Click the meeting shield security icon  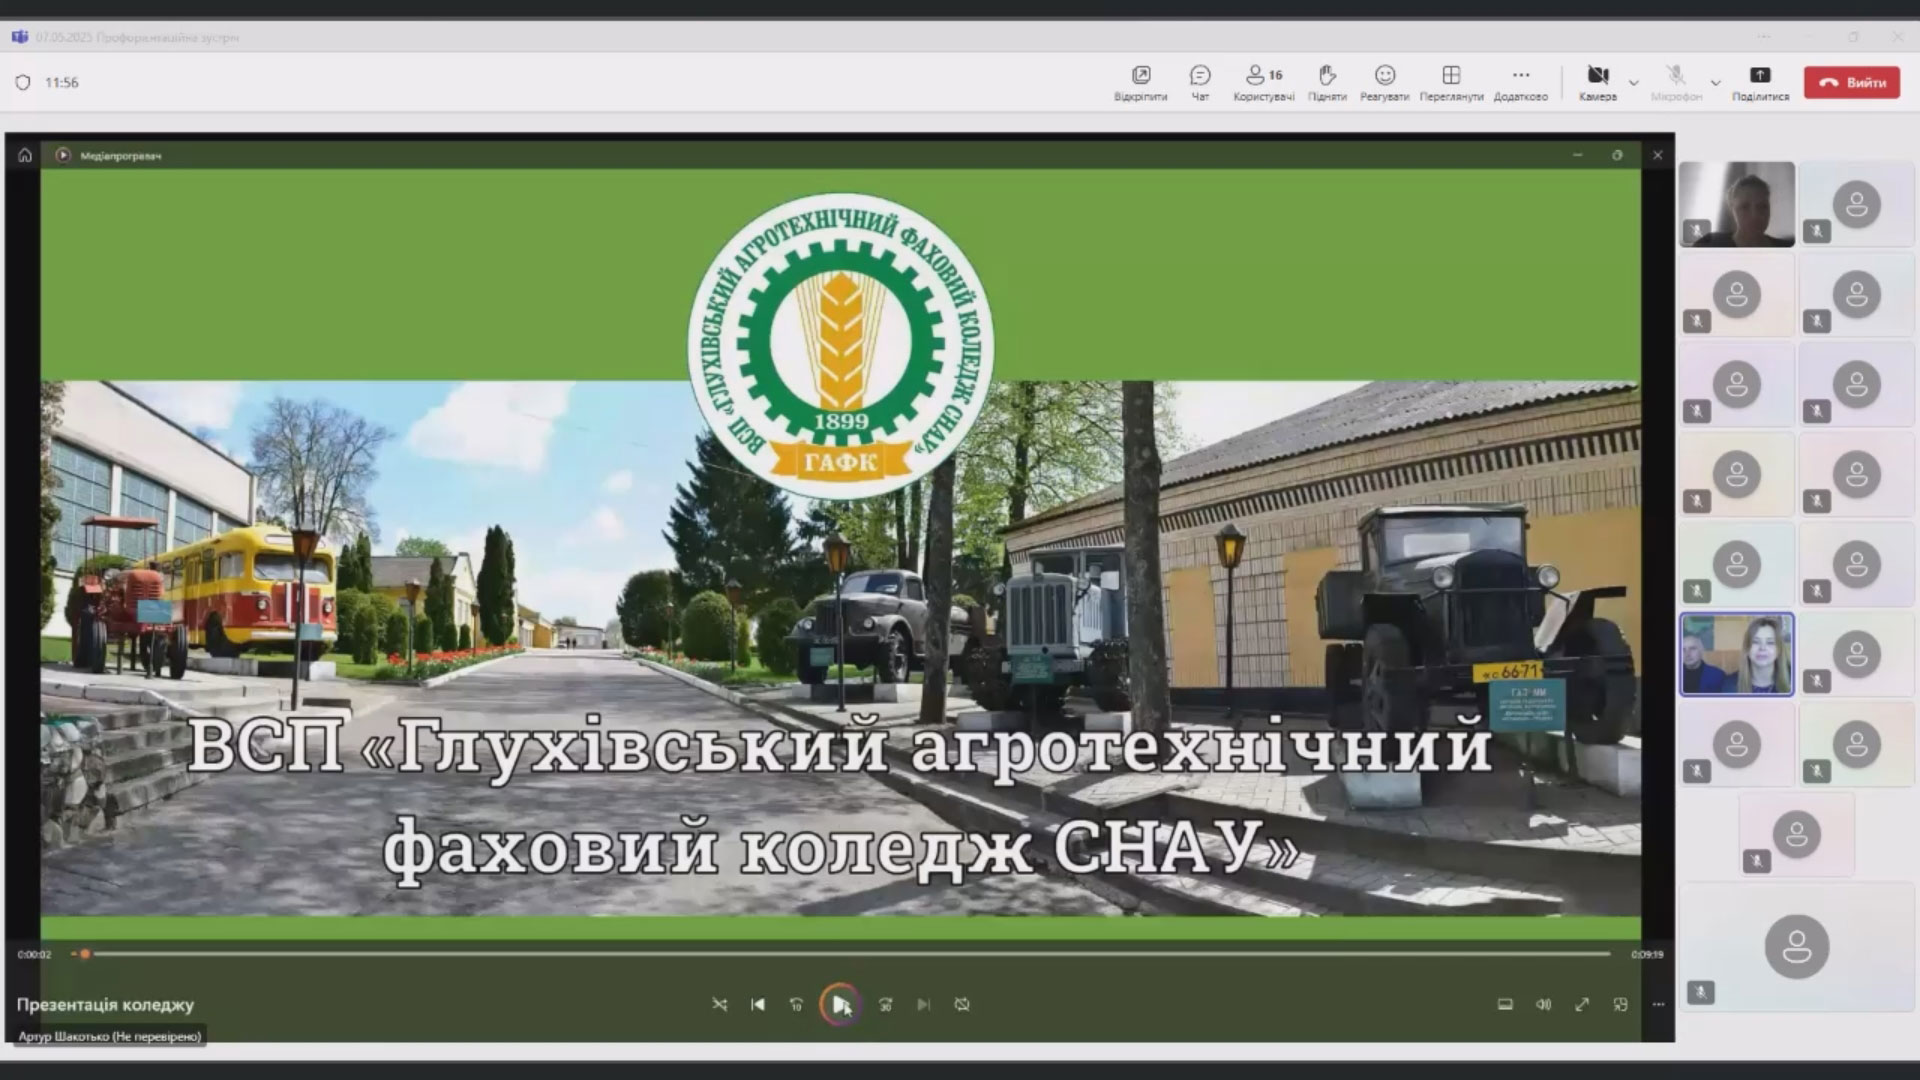(x=23, y=83)
